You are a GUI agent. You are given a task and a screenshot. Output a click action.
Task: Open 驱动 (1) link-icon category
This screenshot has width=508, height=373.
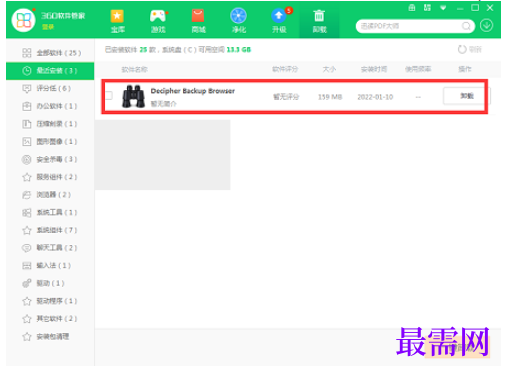tap(50, 283)
